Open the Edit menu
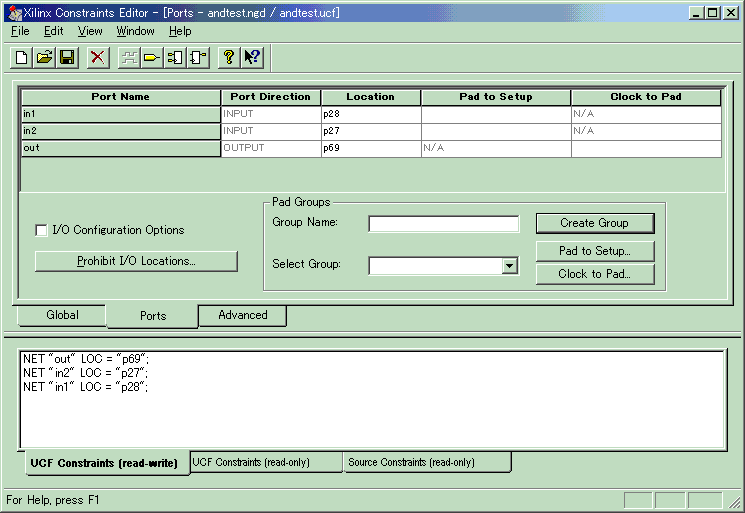 pos(53,31)
